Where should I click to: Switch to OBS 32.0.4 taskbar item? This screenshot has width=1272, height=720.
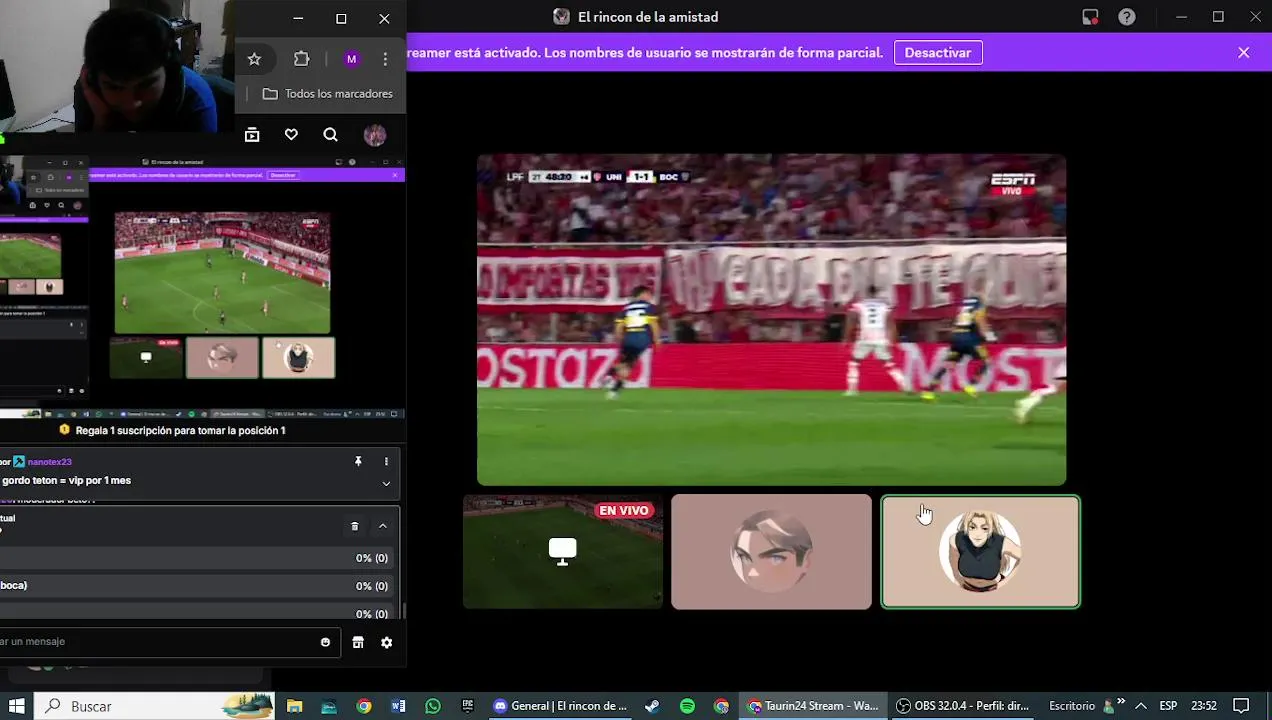(x=963, y=706)
